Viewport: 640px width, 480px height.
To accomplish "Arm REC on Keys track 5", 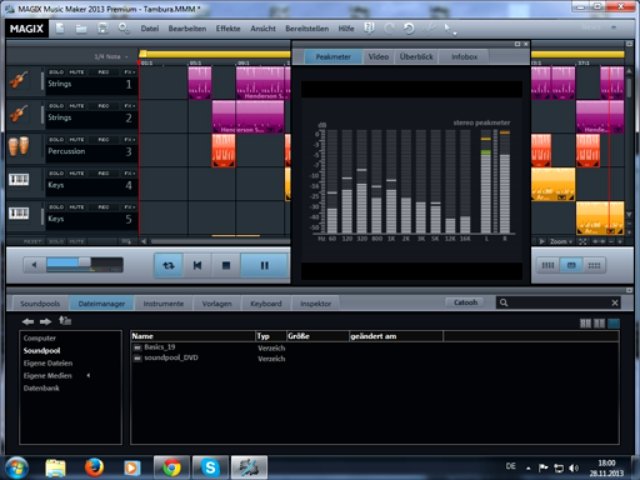I will pyautogui.click(x=102, y=206).
